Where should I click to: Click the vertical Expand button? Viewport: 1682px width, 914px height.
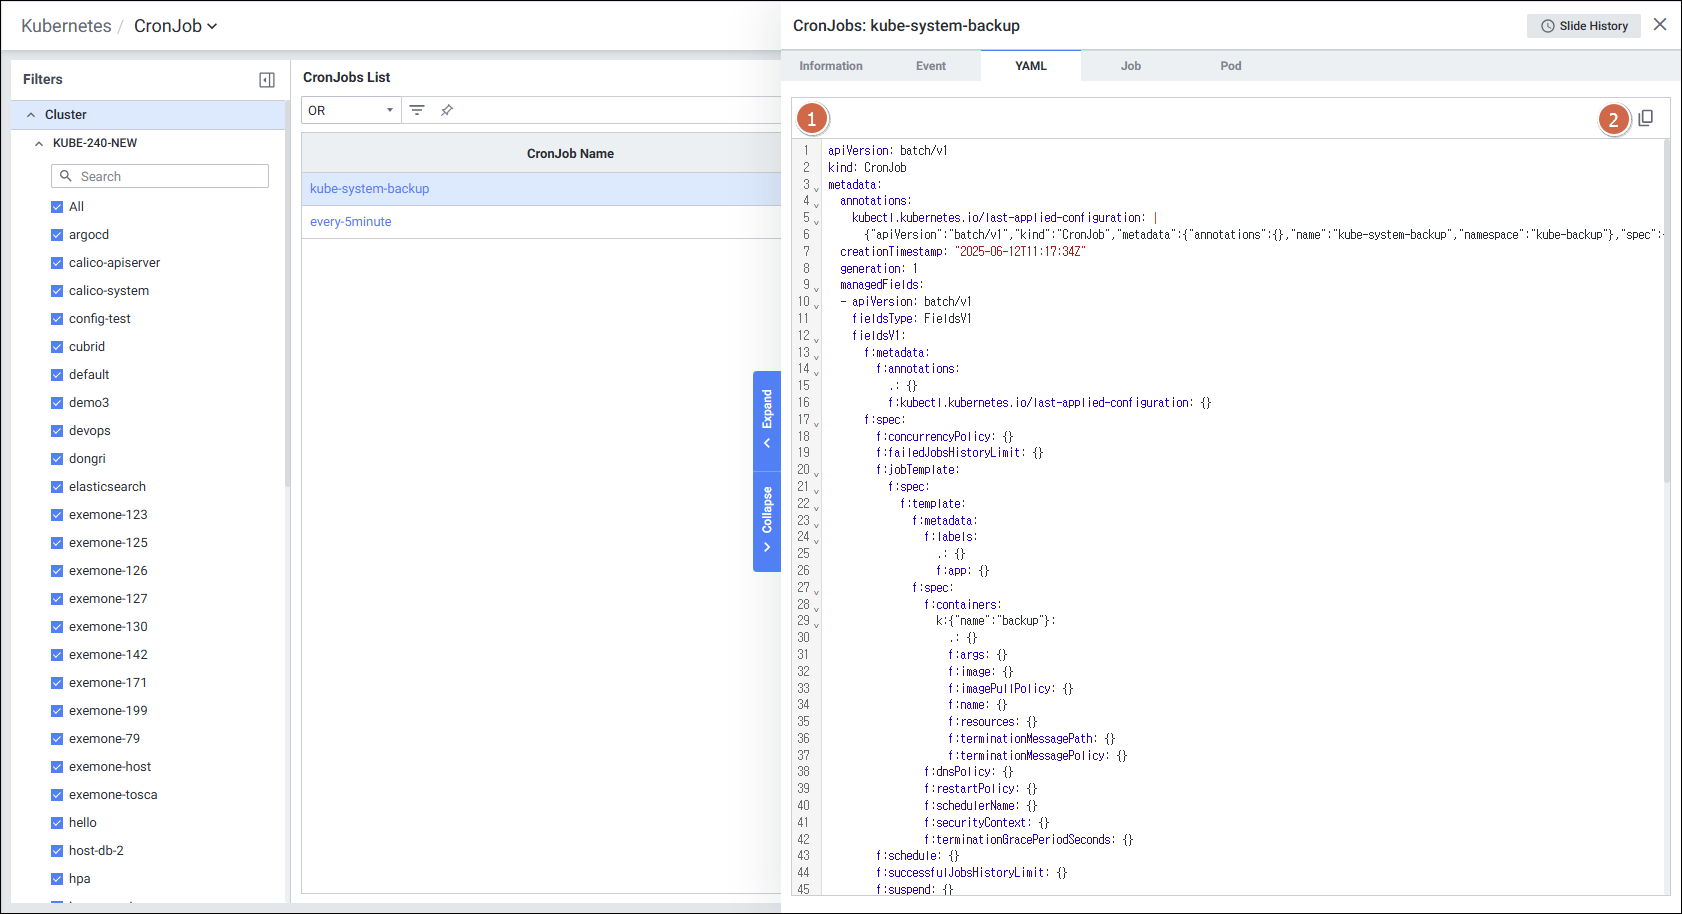[767, 420]
